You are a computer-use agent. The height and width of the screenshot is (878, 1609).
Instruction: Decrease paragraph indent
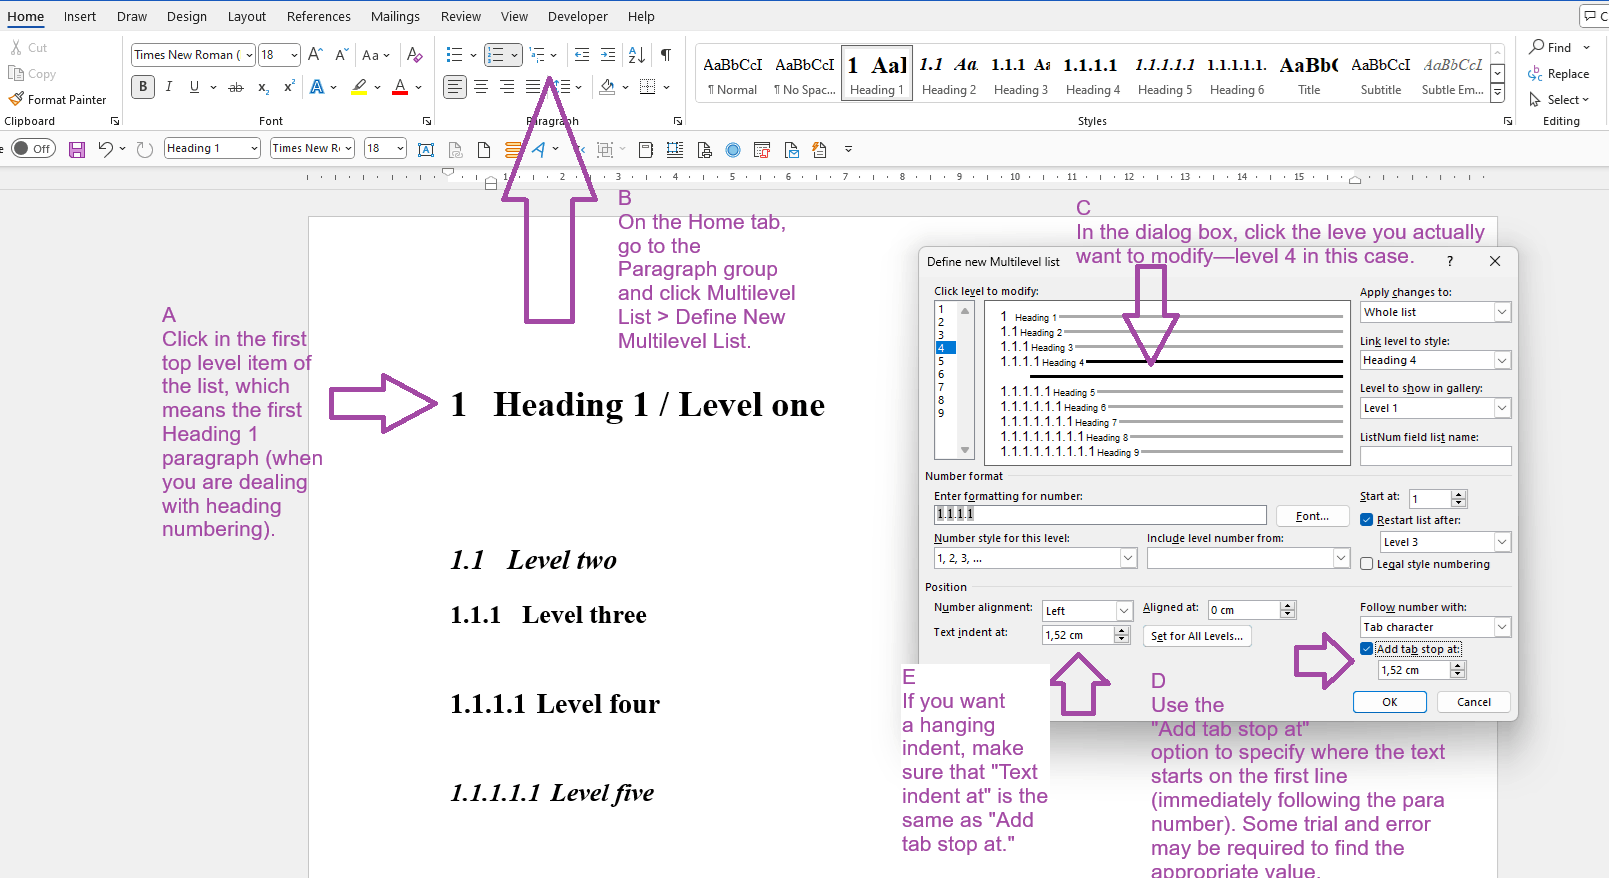[582, 54]
